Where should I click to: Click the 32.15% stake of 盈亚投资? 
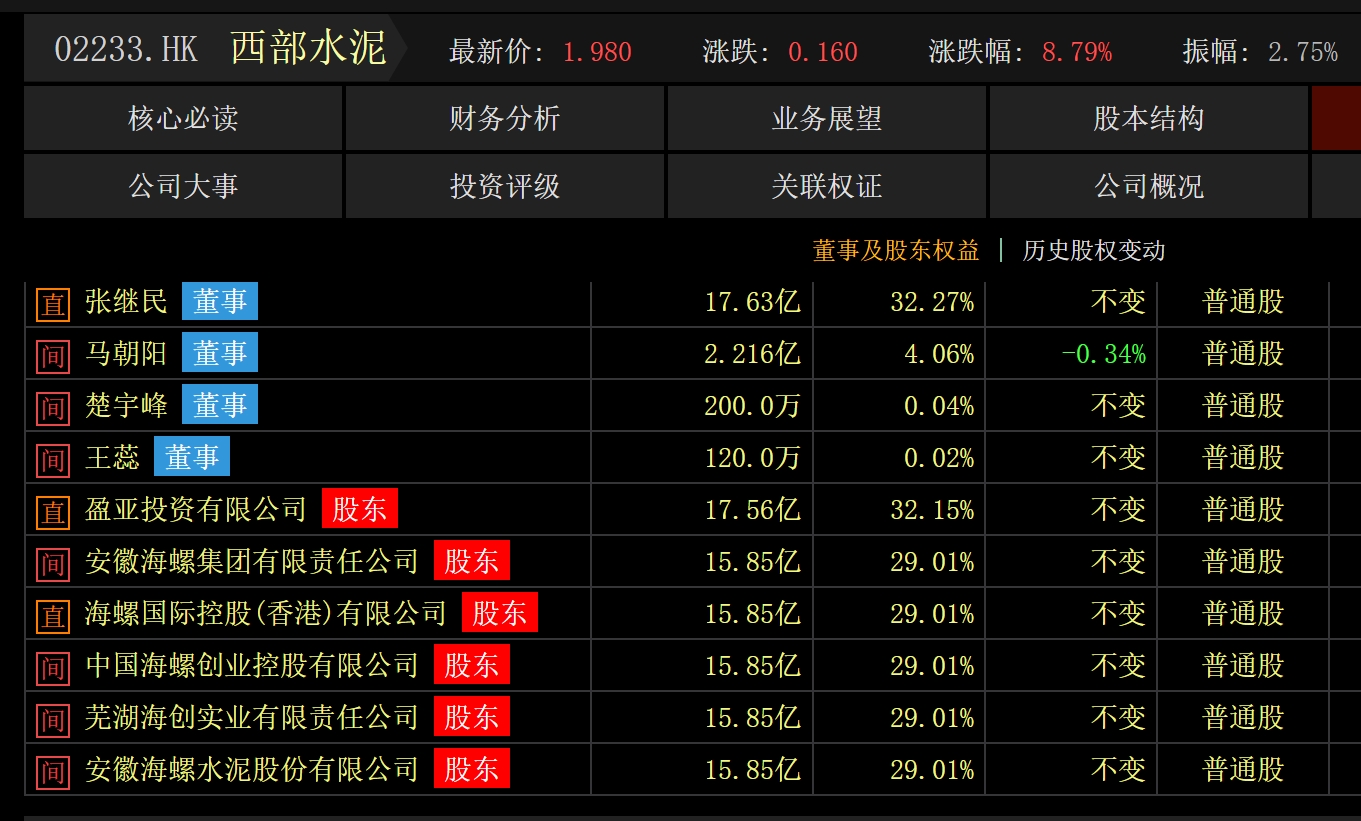[x=932, y=510]
